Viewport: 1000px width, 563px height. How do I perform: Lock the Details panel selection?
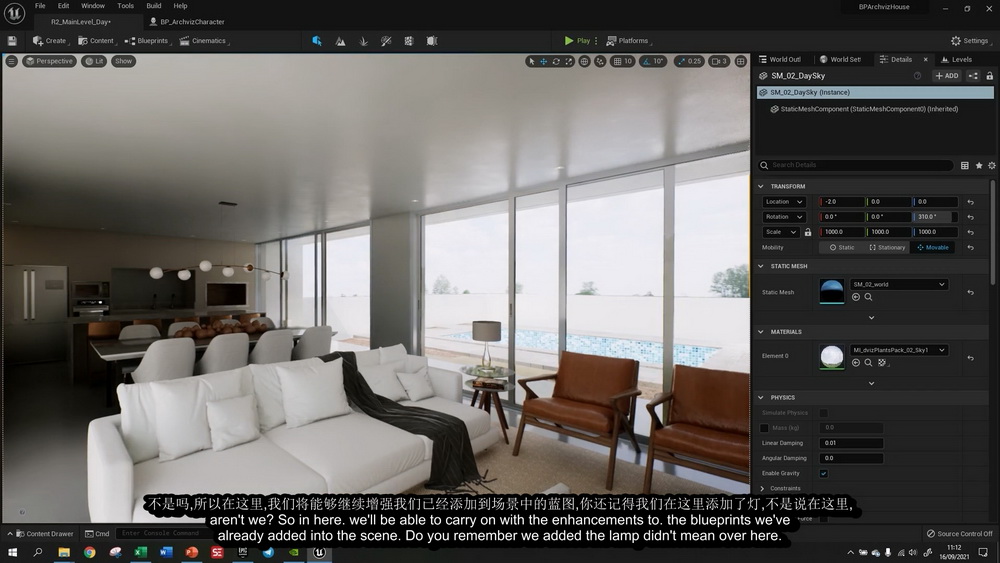tap(989, 76)
